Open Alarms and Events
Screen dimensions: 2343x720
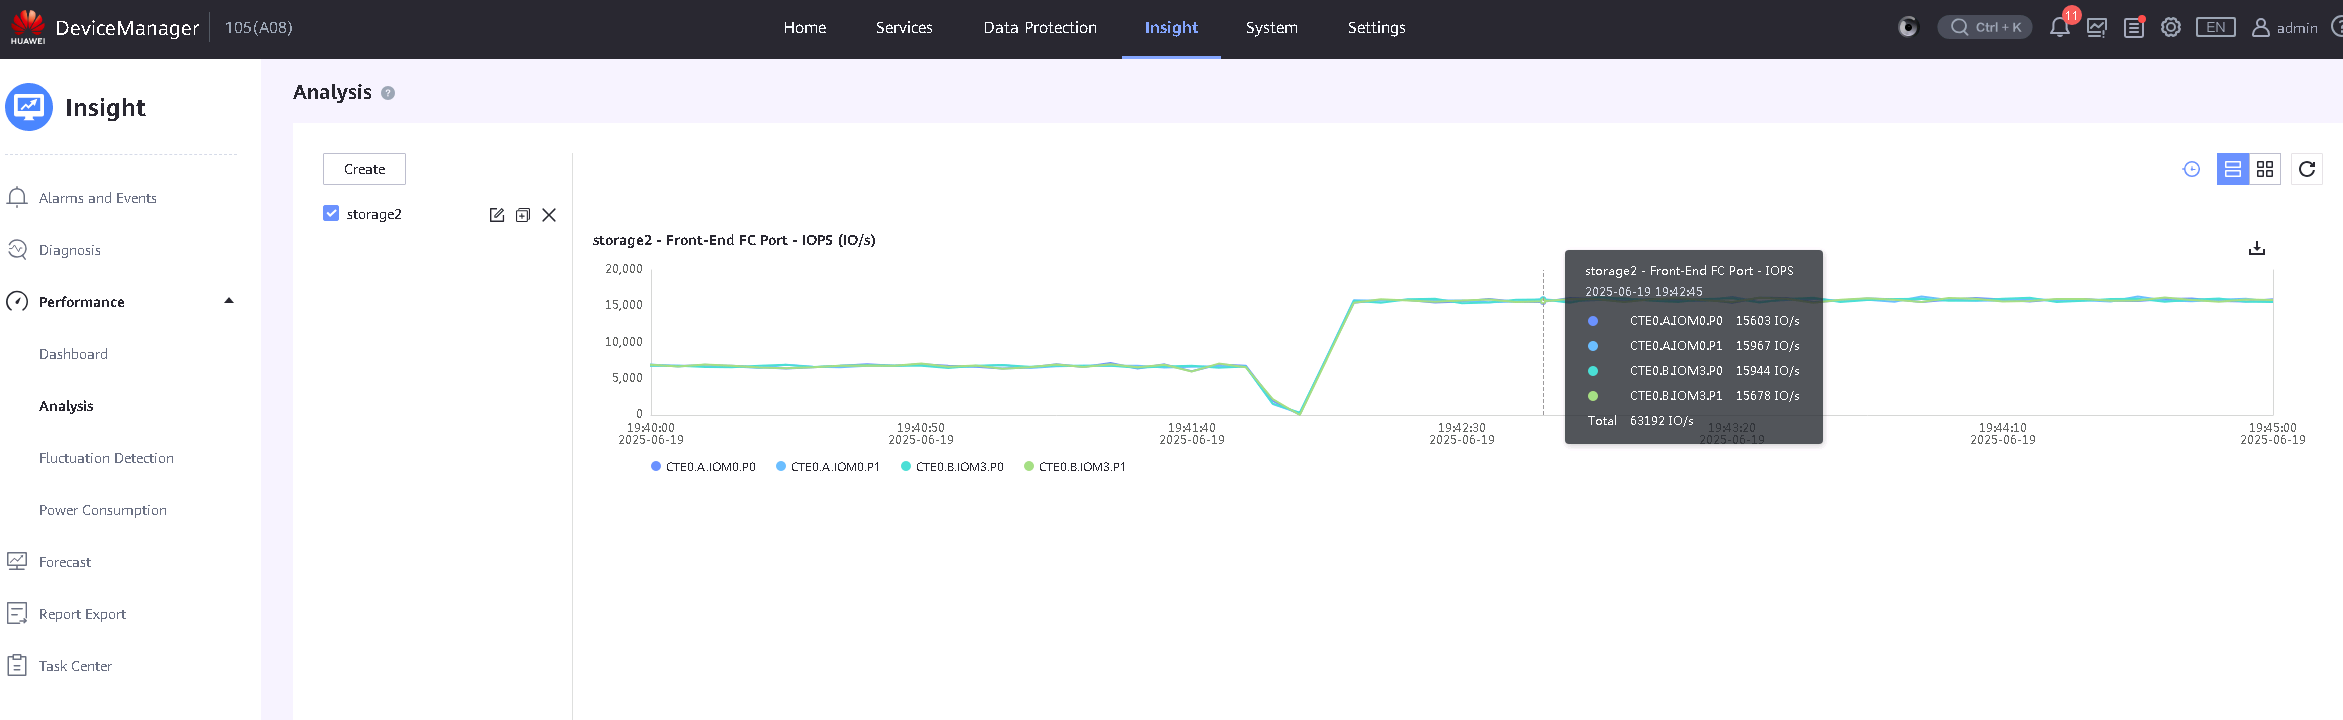click(x=98, y=198)
